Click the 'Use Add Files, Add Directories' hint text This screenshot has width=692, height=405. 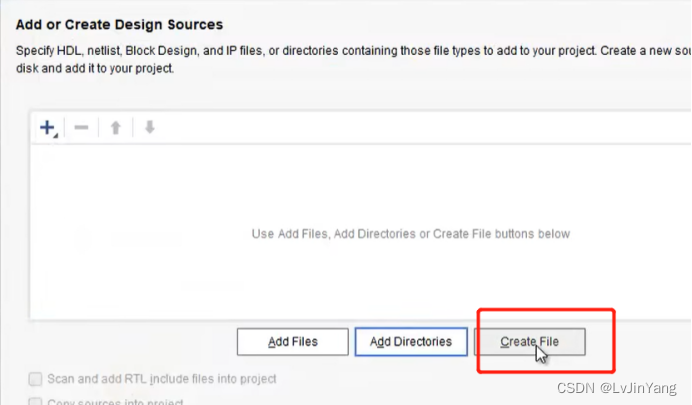point(410,234)
